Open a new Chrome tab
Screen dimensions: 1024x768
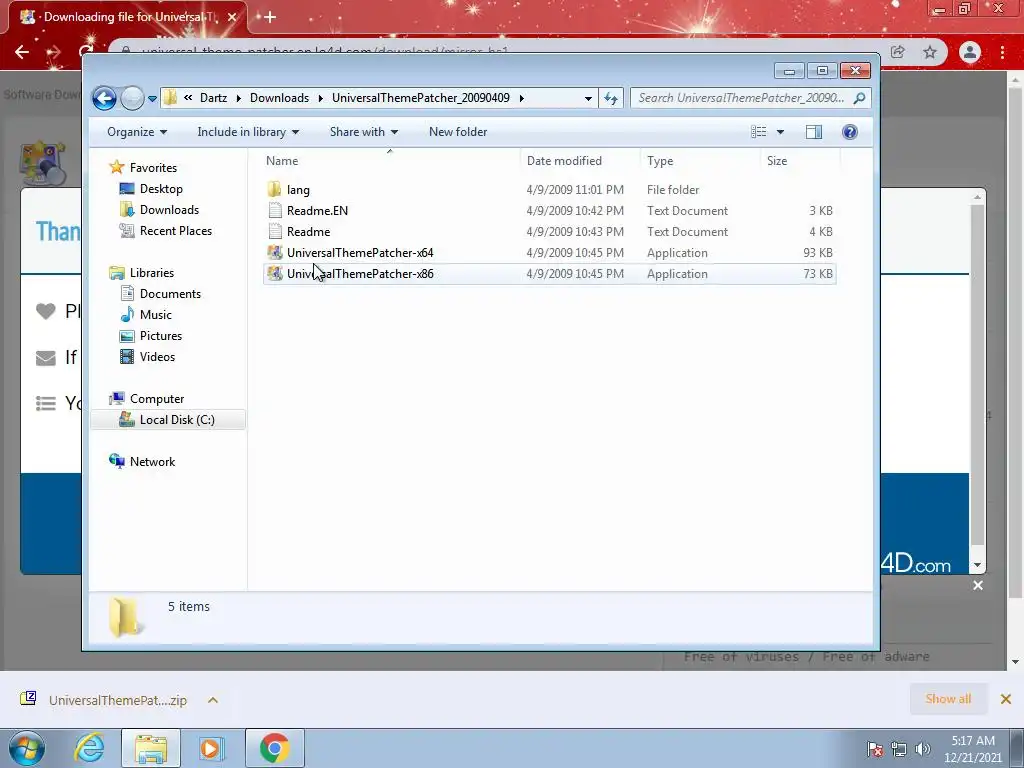[270, 17]
